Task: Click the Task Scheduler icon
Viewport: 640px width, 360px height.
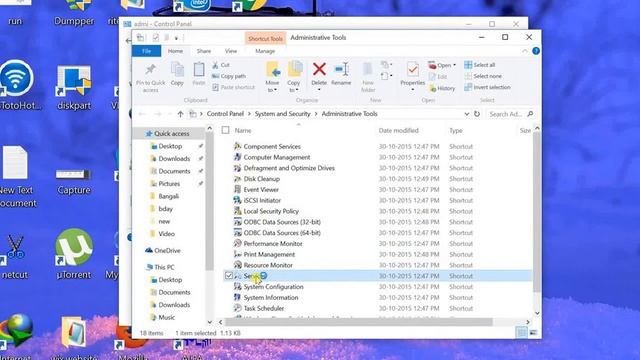Action: click(x=237, y=308)
